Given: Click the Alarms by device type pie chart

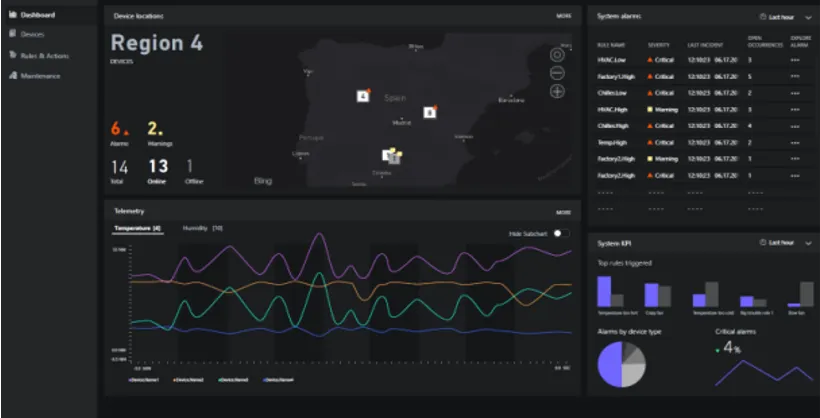Looking at the screenshot, I should tap(622, 363).
